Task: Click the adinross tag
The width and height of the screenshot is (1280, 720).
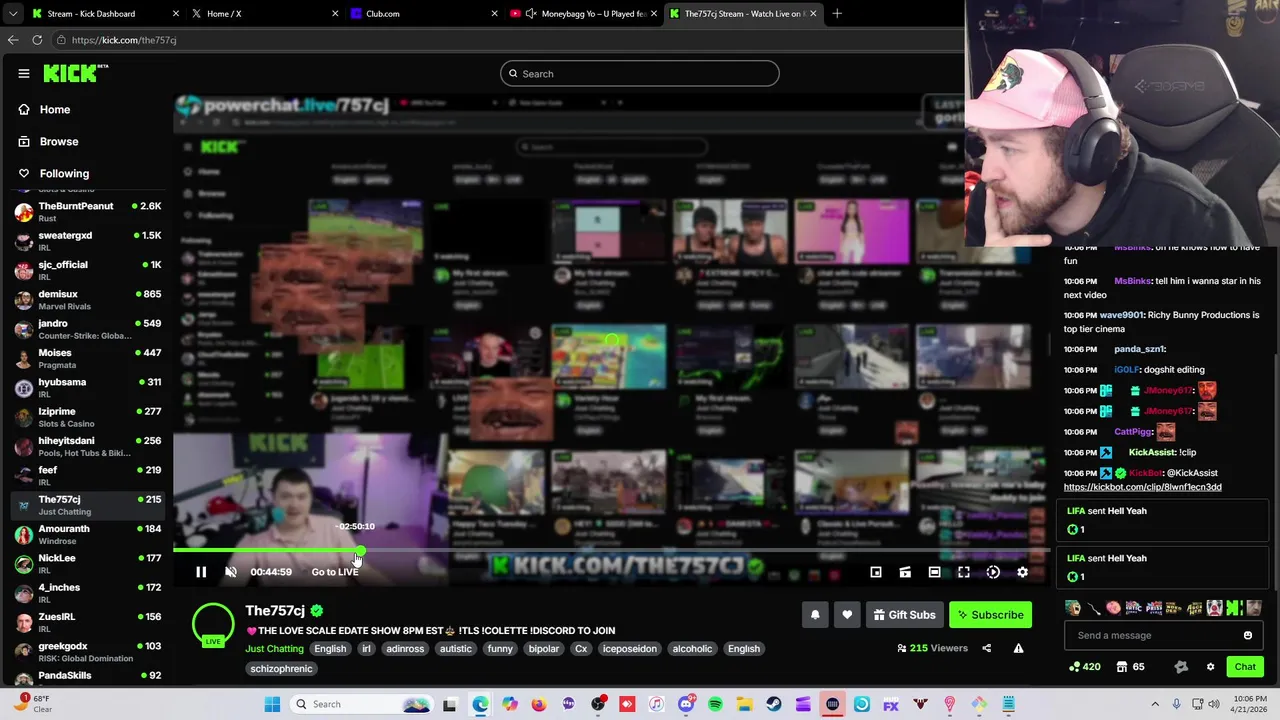Action: (405, 648)
